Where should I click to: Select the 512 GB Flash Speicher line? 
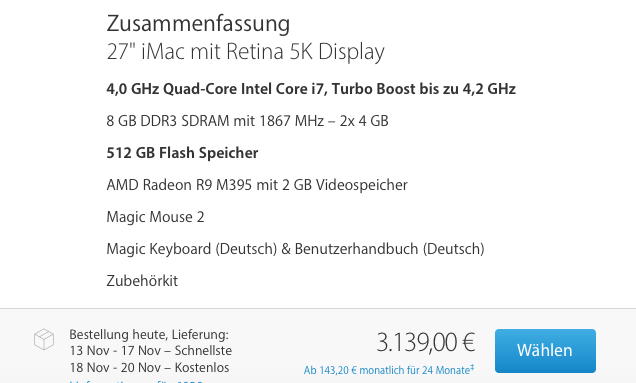point(182,153)
